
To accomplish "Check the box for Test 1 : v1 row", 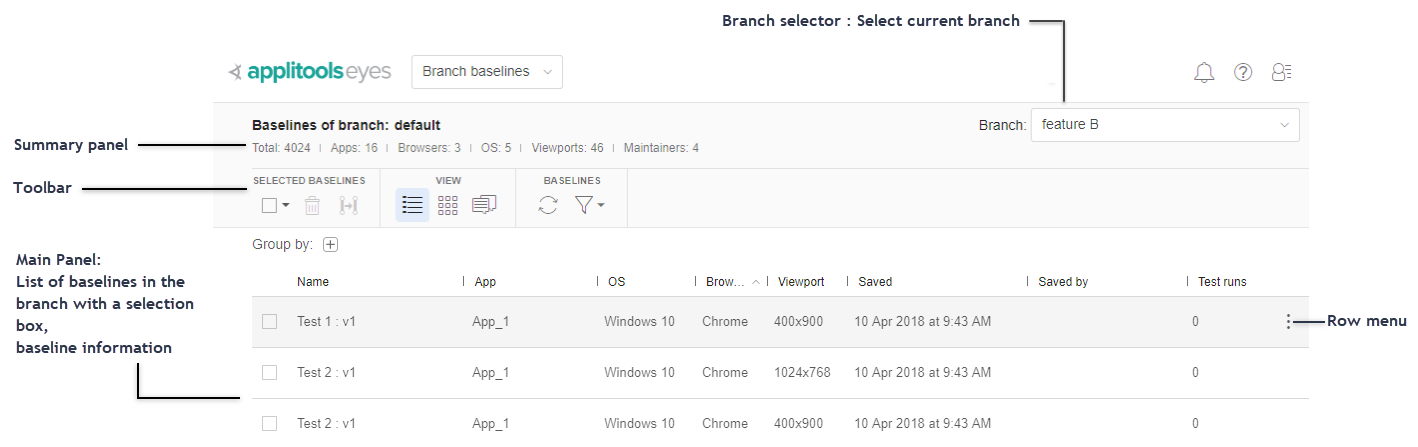I will (x=269, y=321).
